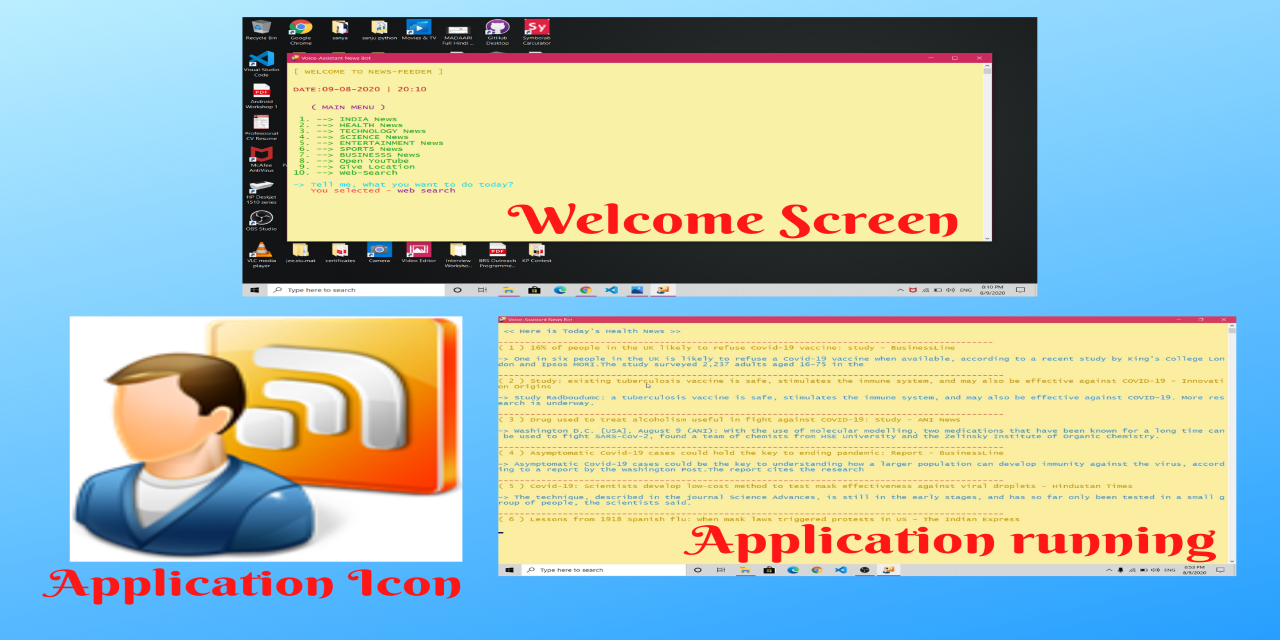The width and height of the screenshot is (1280, 640).
Task: Open Edge browser in Welcome Screen taskbar
Action: point(560,290)
